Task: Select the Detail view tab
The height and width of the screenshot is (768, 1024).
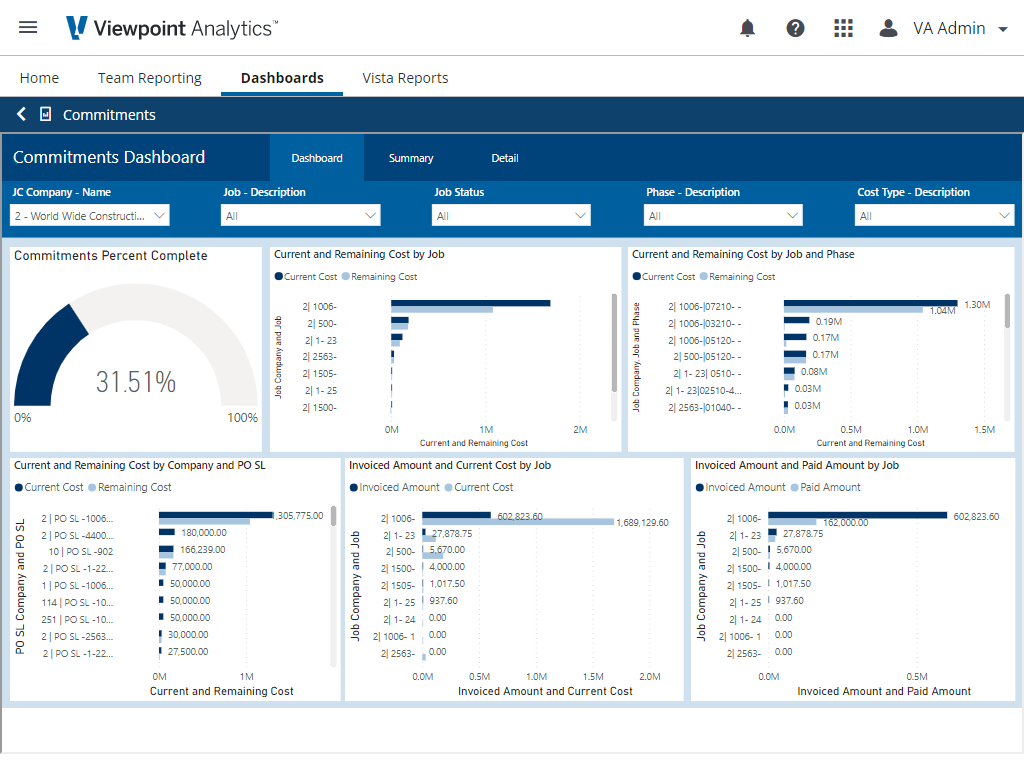Action: click(x=504, y=158)
